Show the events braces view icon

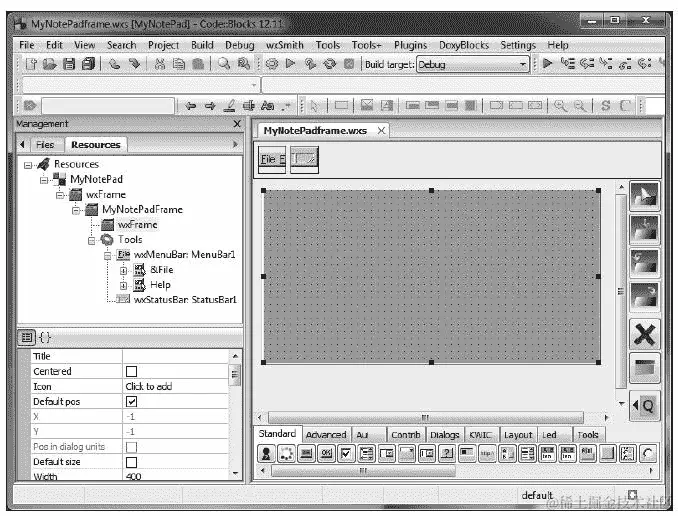(45, 337)
